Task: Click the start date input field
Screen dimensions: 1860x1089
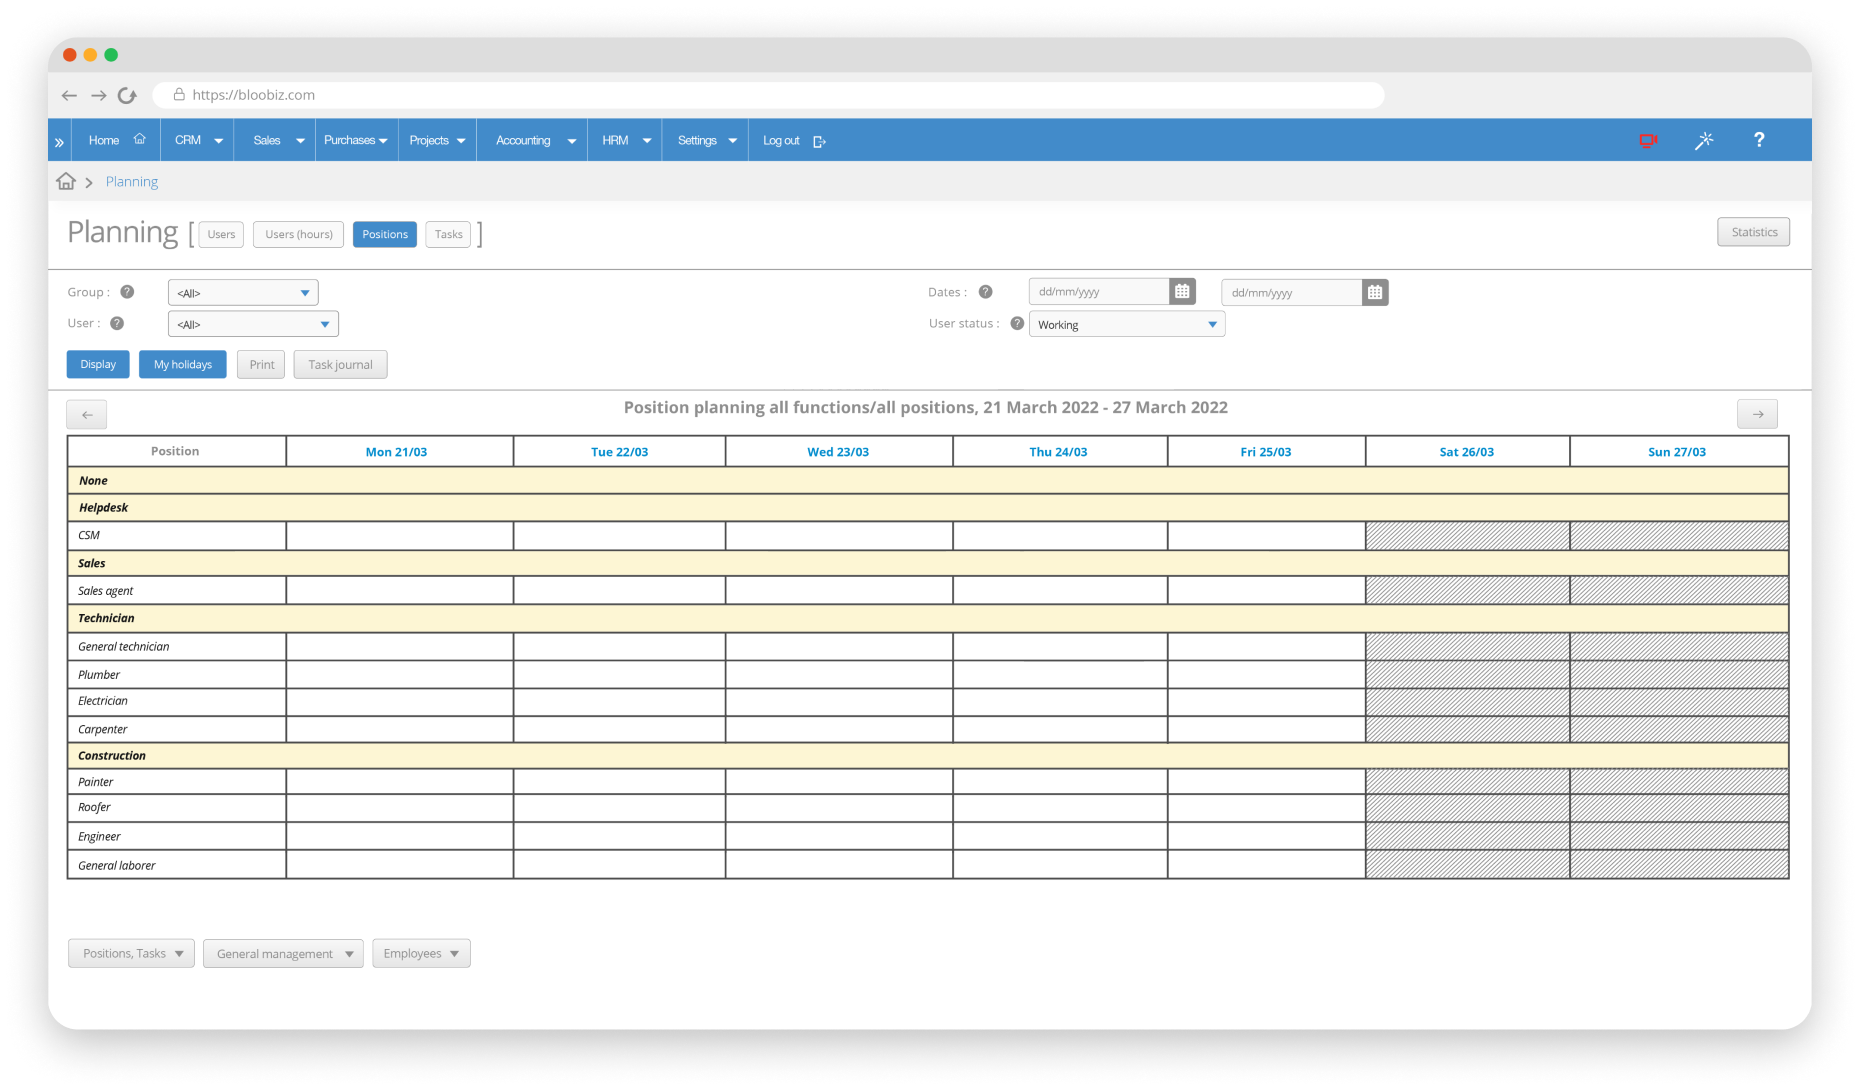Action: point(1099,292)
